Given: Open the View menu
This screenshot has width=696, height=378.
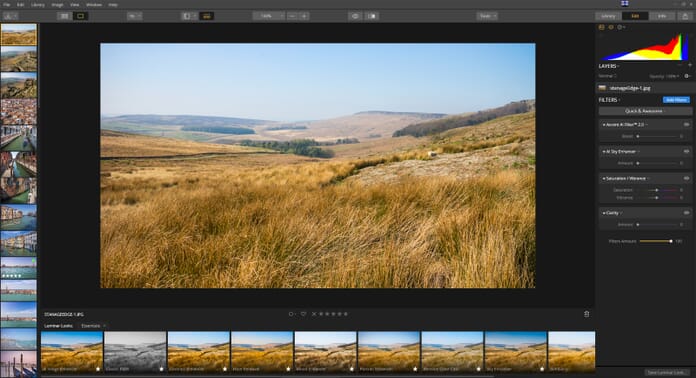Looking at the screenshot, I should point(75,4).
